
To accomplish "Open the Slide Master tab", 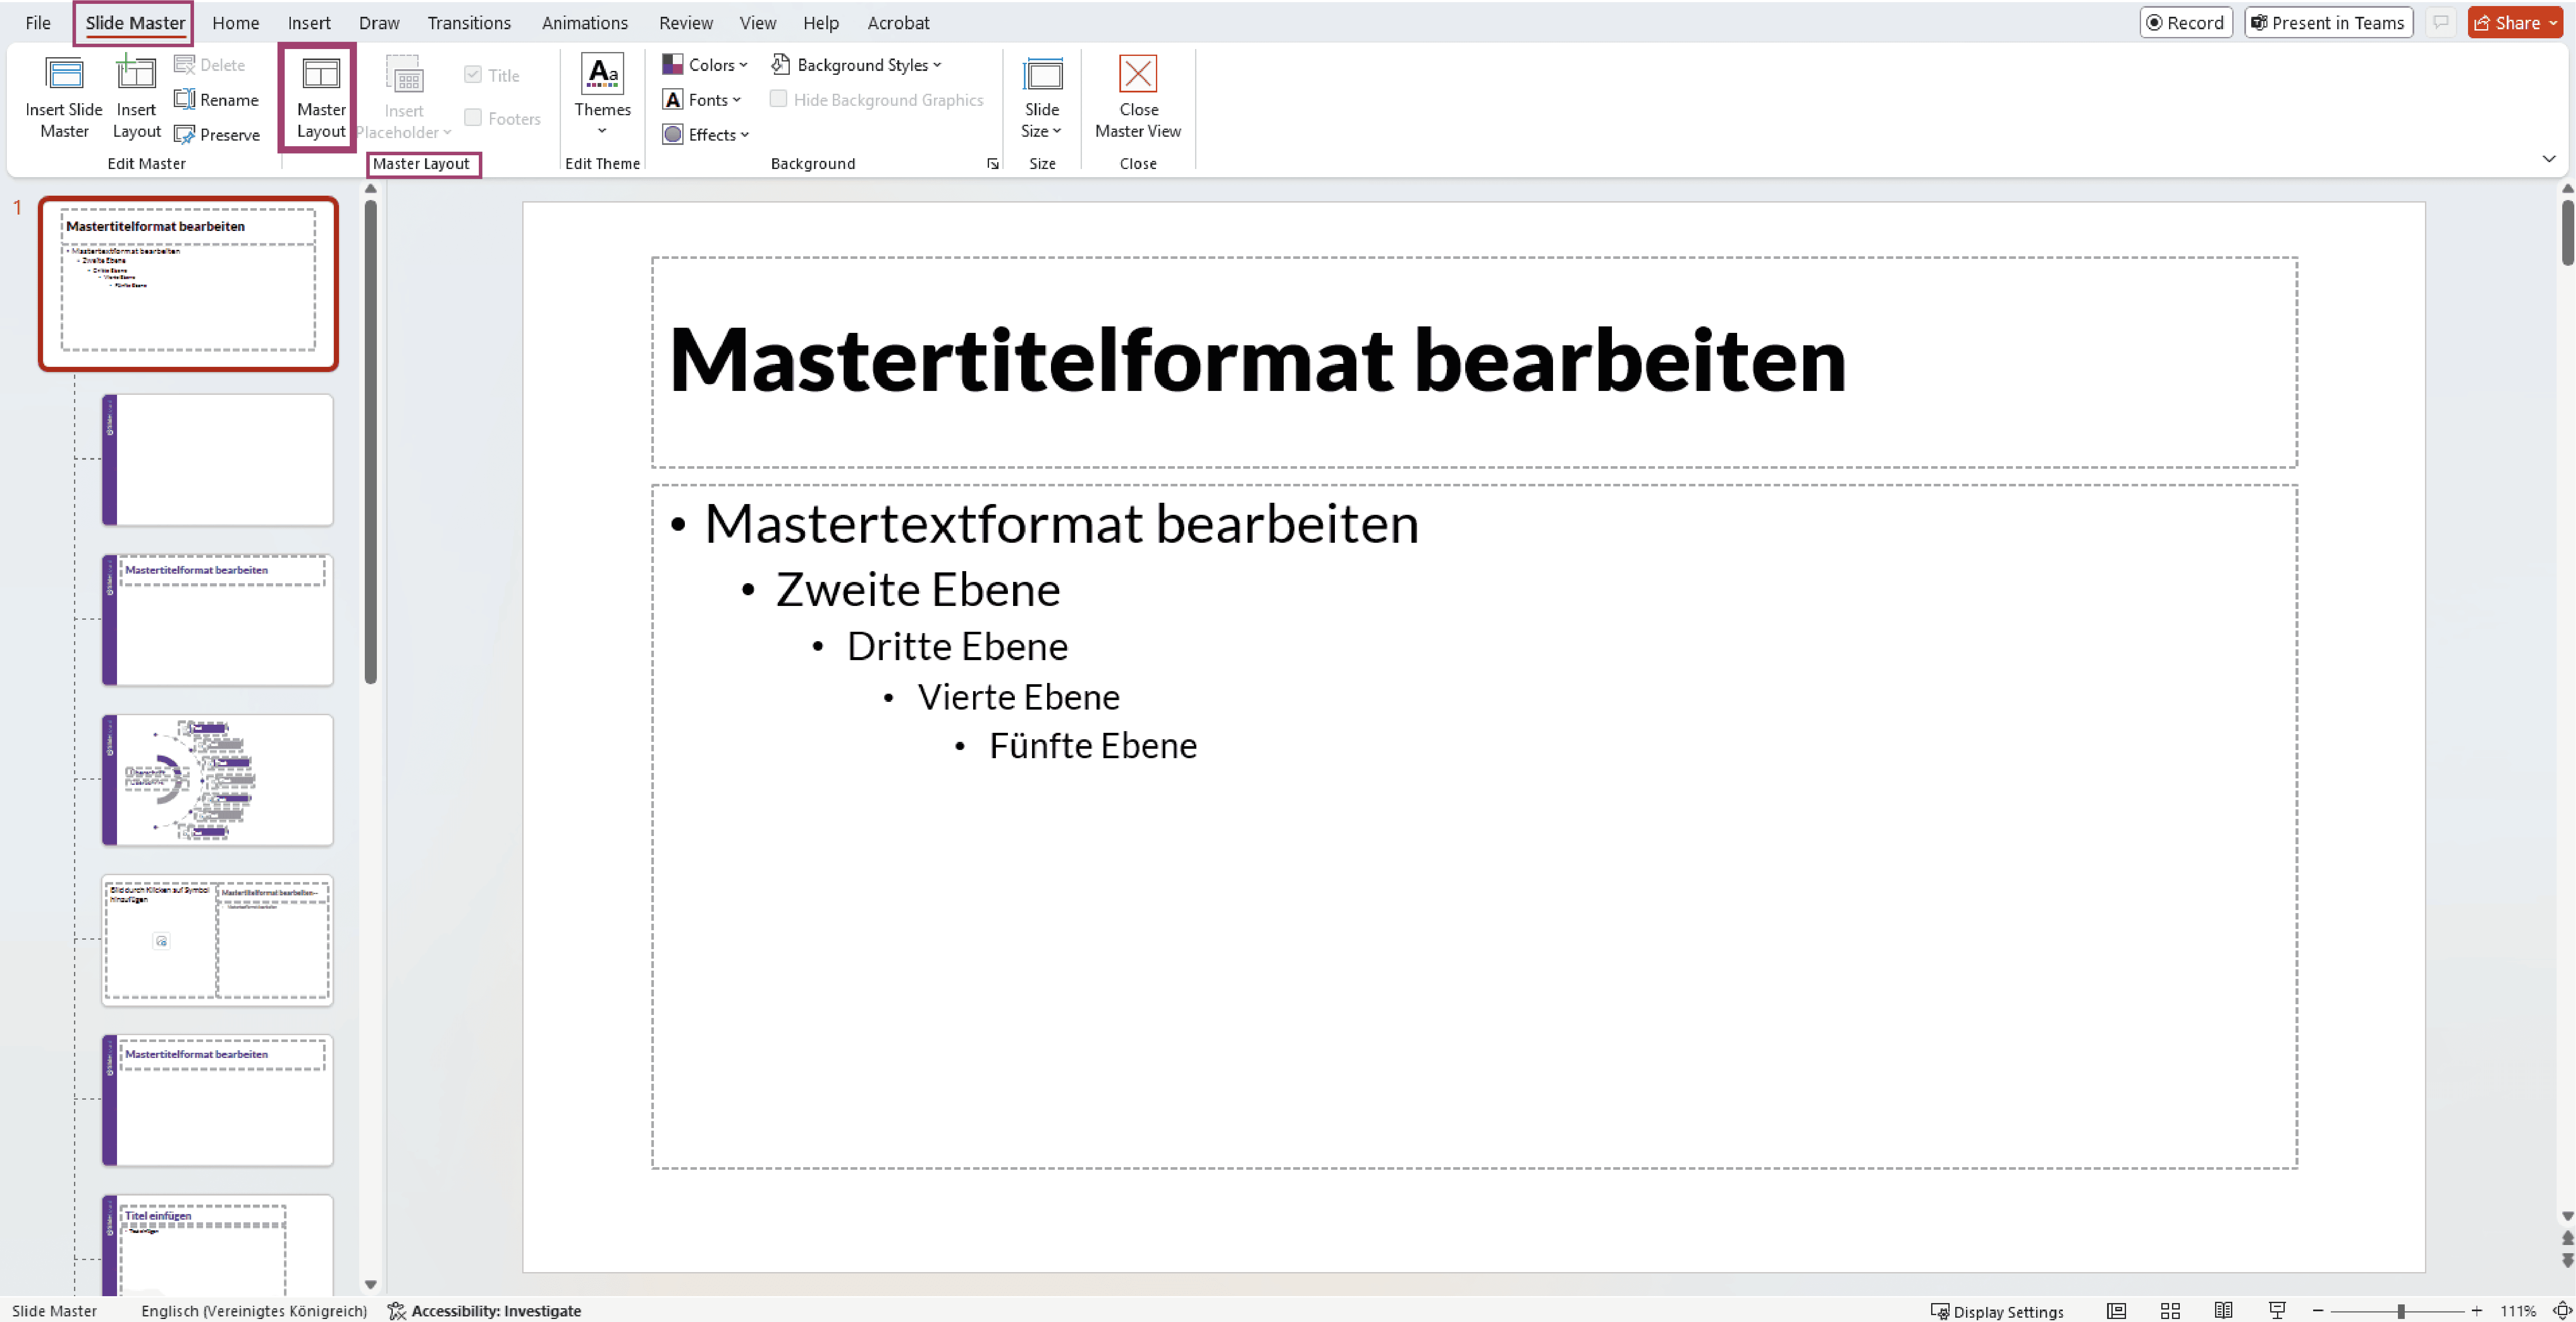I will pos(135,23).
